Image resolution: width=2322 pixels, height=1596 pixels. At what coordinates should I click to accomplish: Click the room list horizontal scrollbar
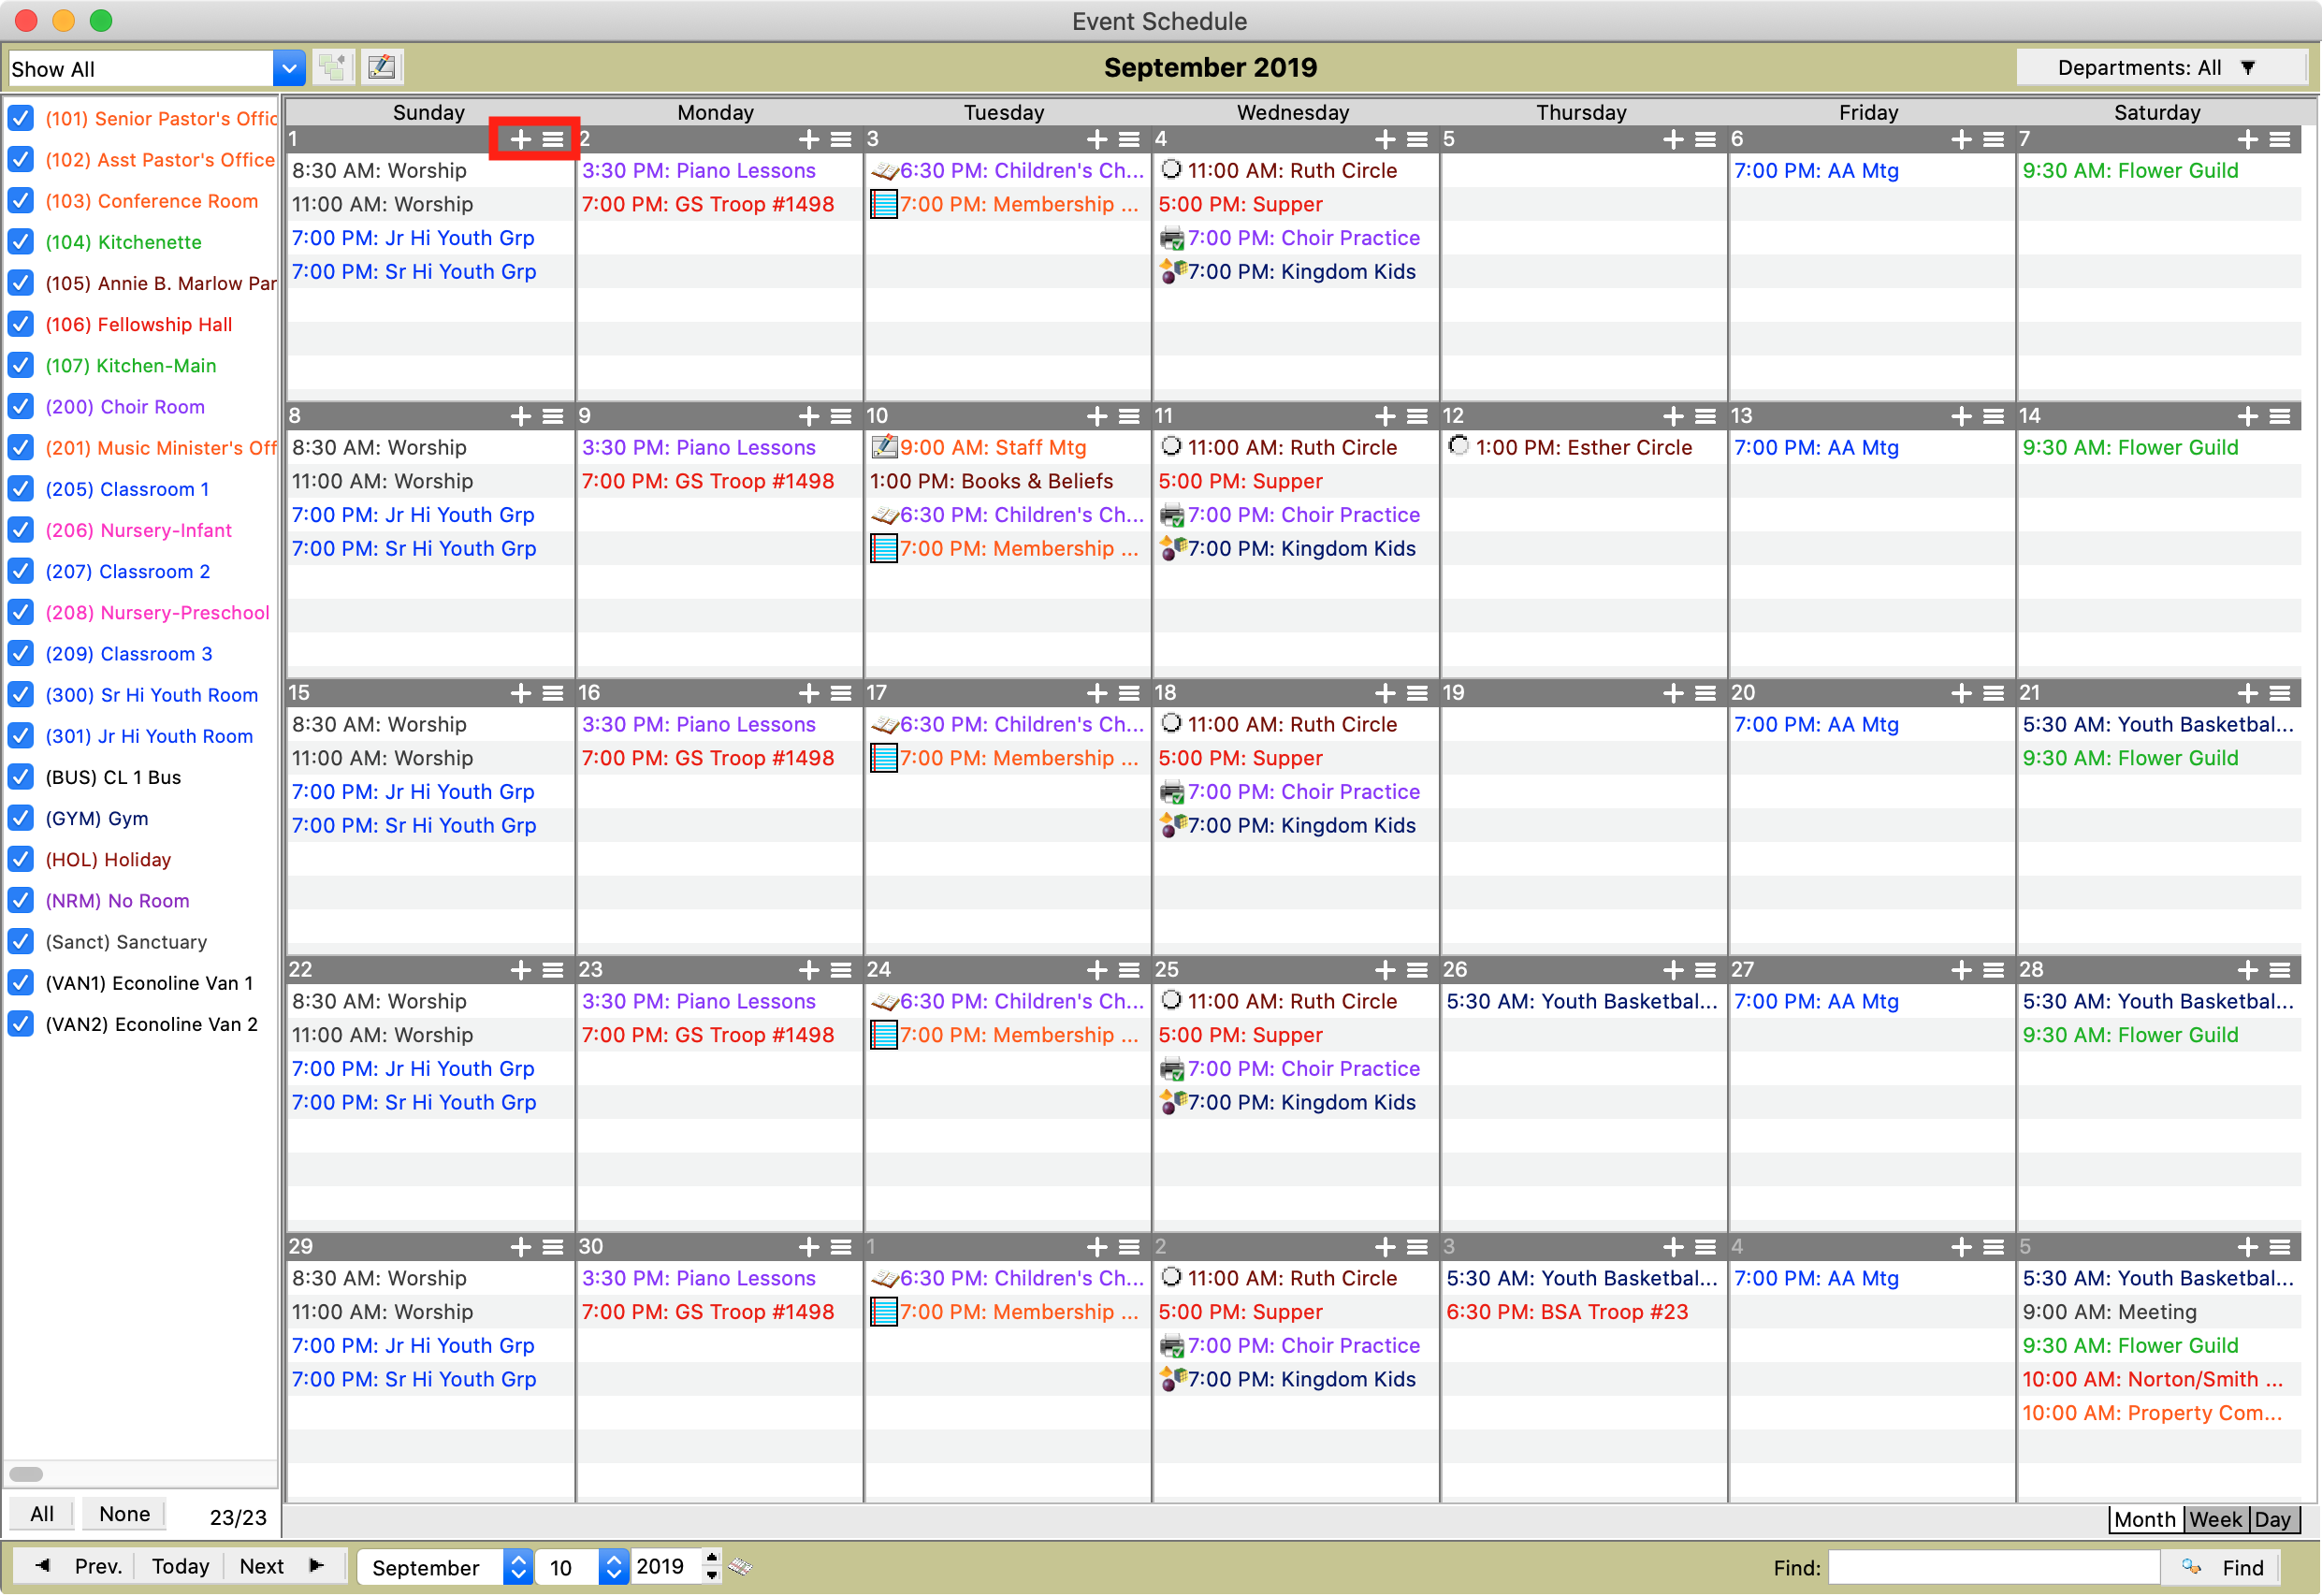click(x=27, y=1474)
